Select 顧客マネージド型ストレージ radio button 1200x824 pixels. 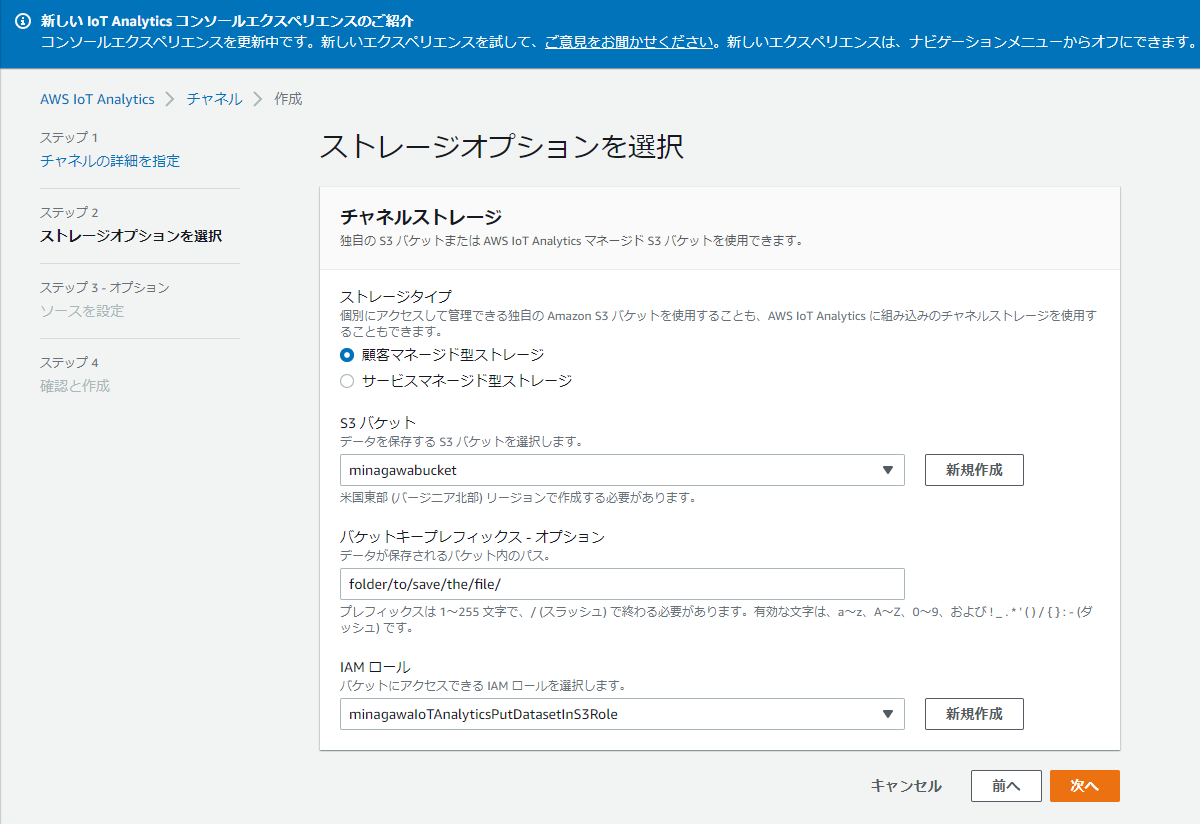click(347, 355)
